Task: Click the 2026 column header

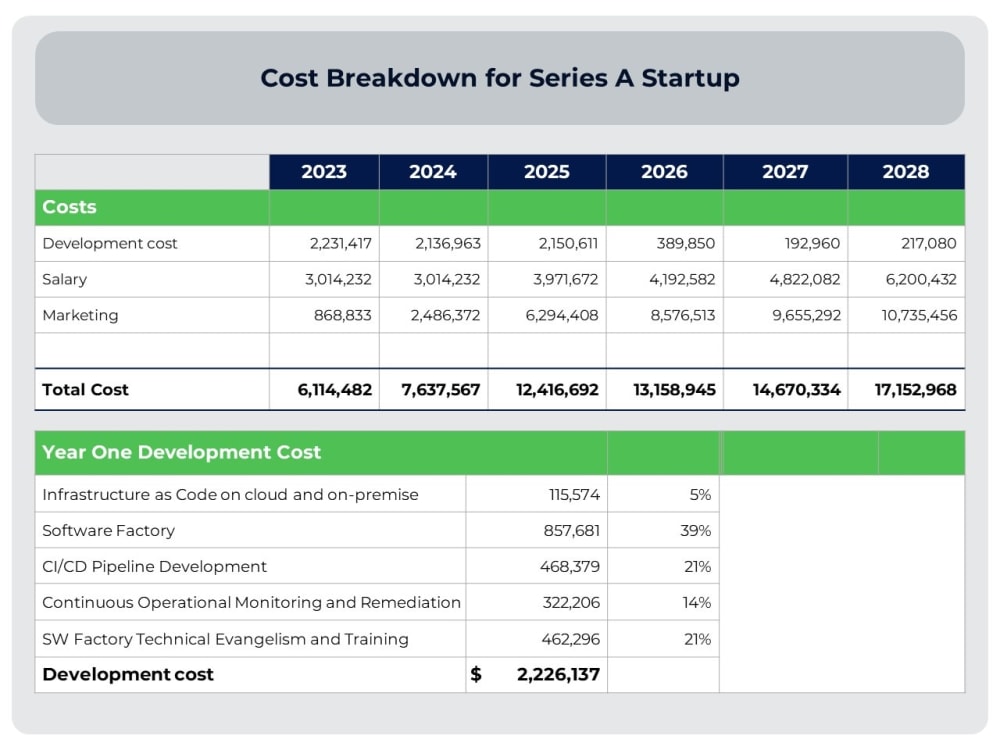Action: [x=665, y=171]
